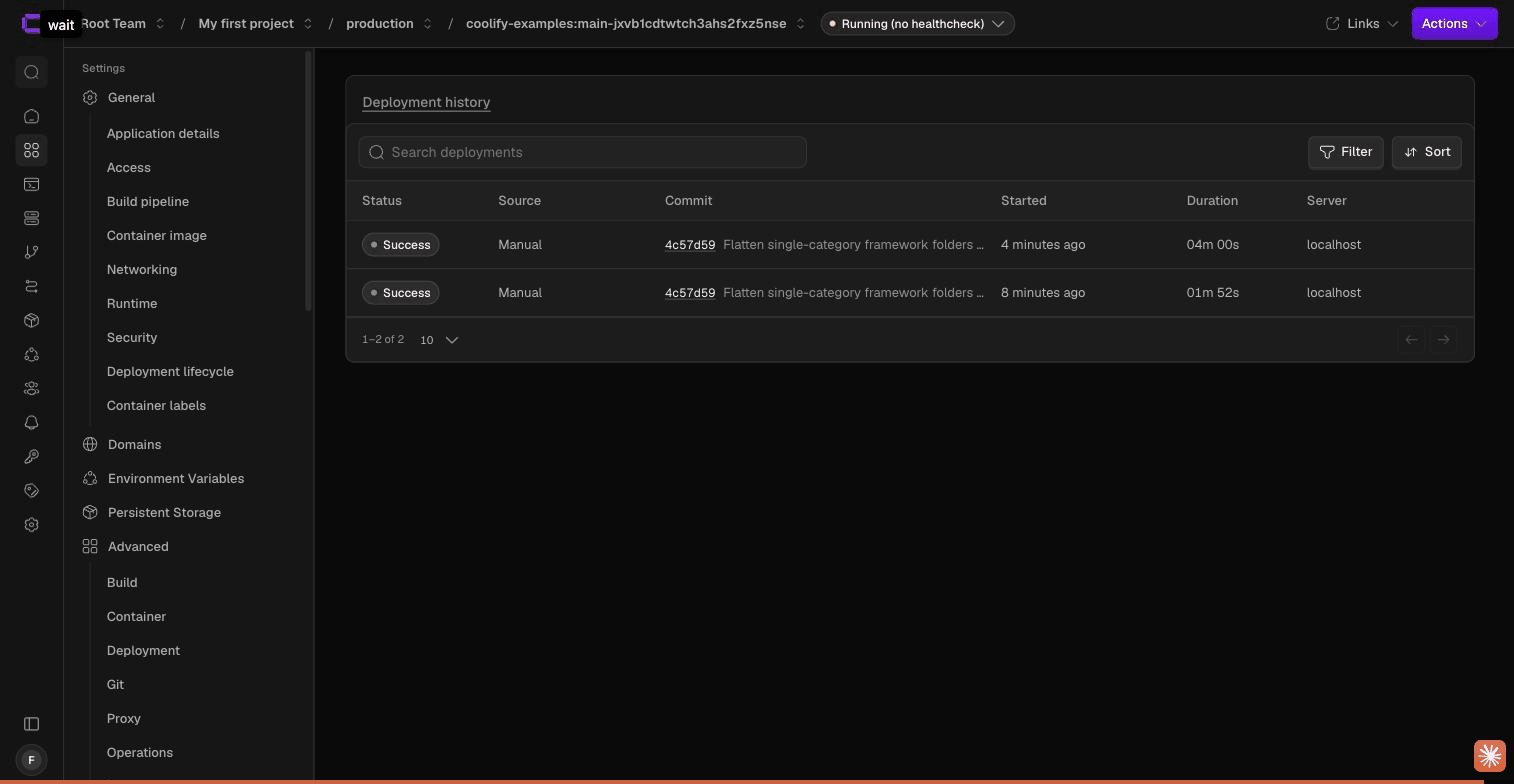Open commit 4c57d59 started 4 minutes ago
This screenshot has height=784, width=1514.
coord(690,245)
